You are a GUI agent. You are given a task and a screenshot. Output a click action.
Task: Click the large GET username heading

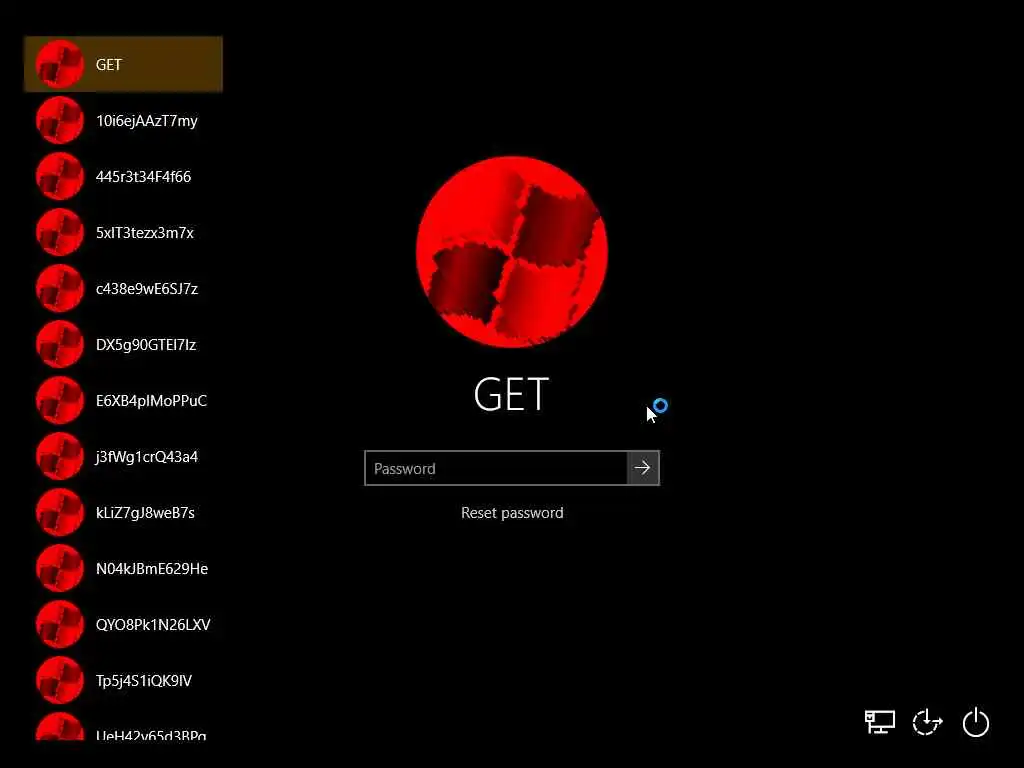point(511,394)
